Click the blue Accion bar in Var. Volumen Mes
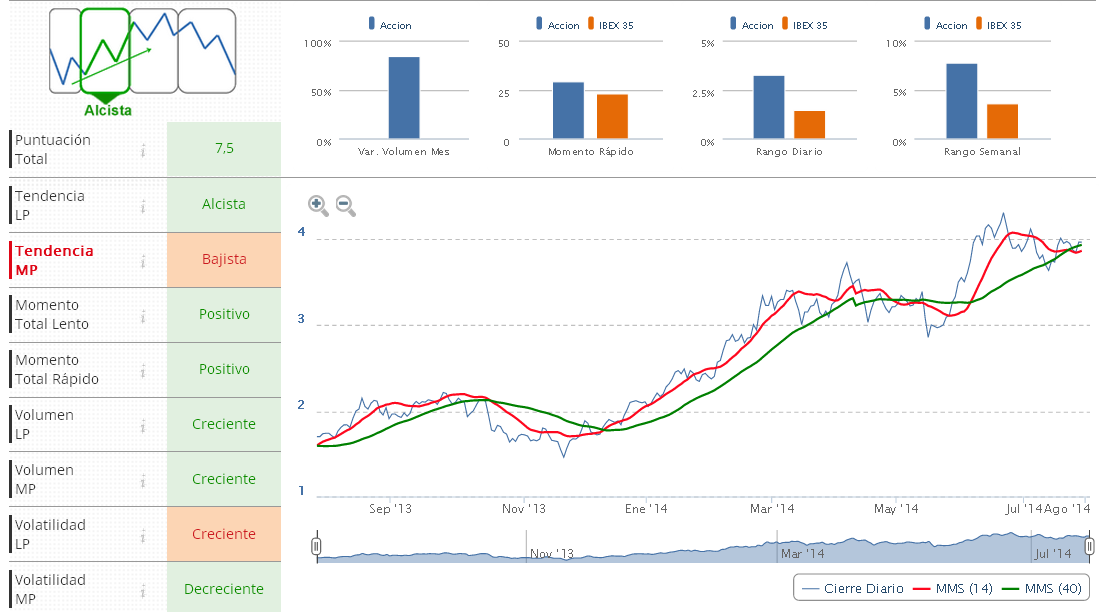 404,98
